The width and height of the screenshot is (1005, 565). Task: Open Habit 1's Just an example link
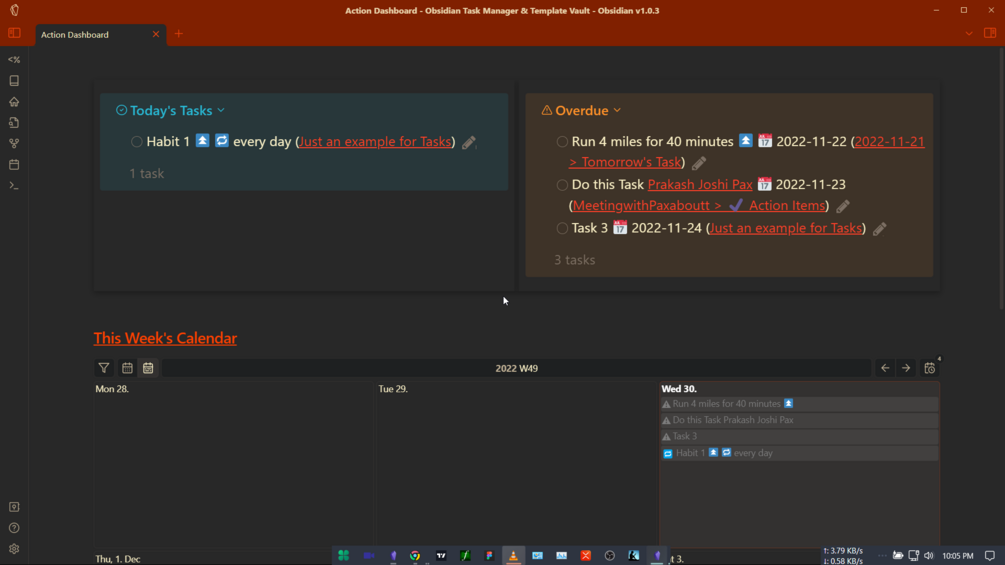pyautogui.click(x=375, y=142)
